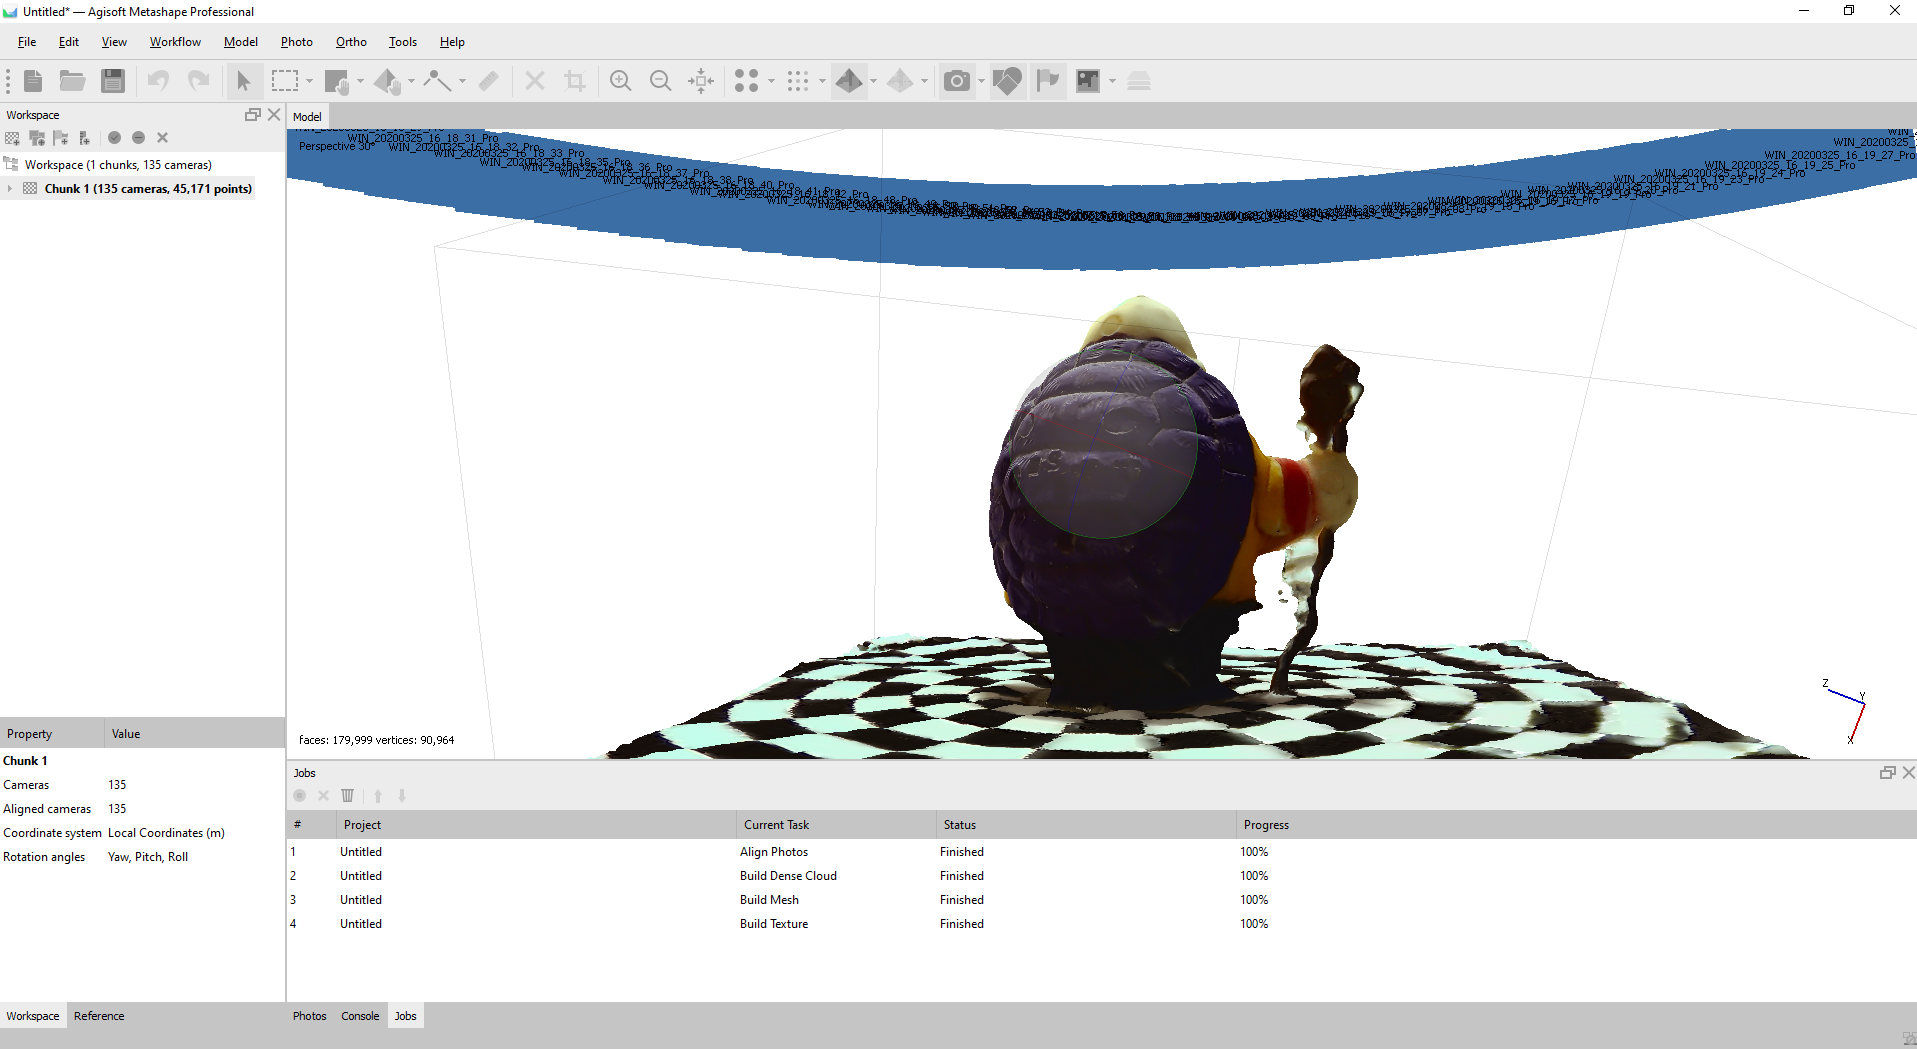The width and height of the screenshot is (1917, 1049).
Task: Remove items with the Workspace X icon
Action: pos(162,138)
